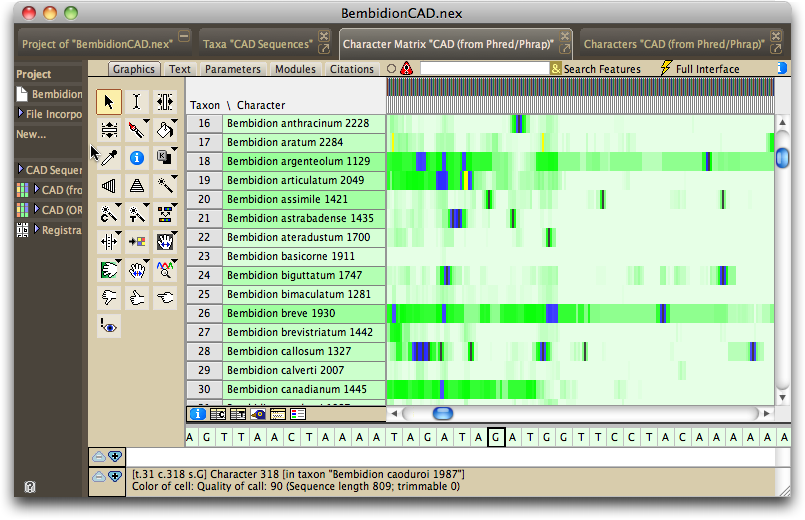Image resolution: width=805 pixels, height=520 pixels.
Task: Expand the CAD Sequences project item
Action: [x=21, y=168]
